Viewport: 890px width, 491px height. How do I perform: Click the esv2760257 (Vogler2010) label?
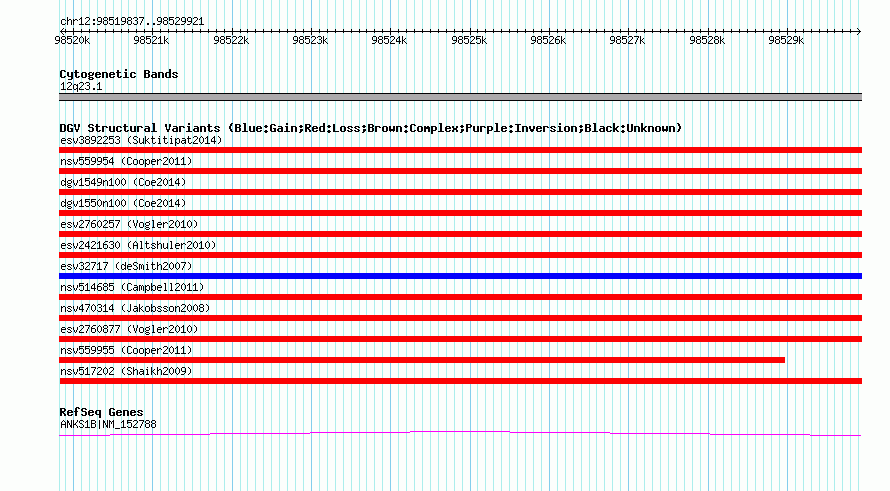[x=129, y=224]
